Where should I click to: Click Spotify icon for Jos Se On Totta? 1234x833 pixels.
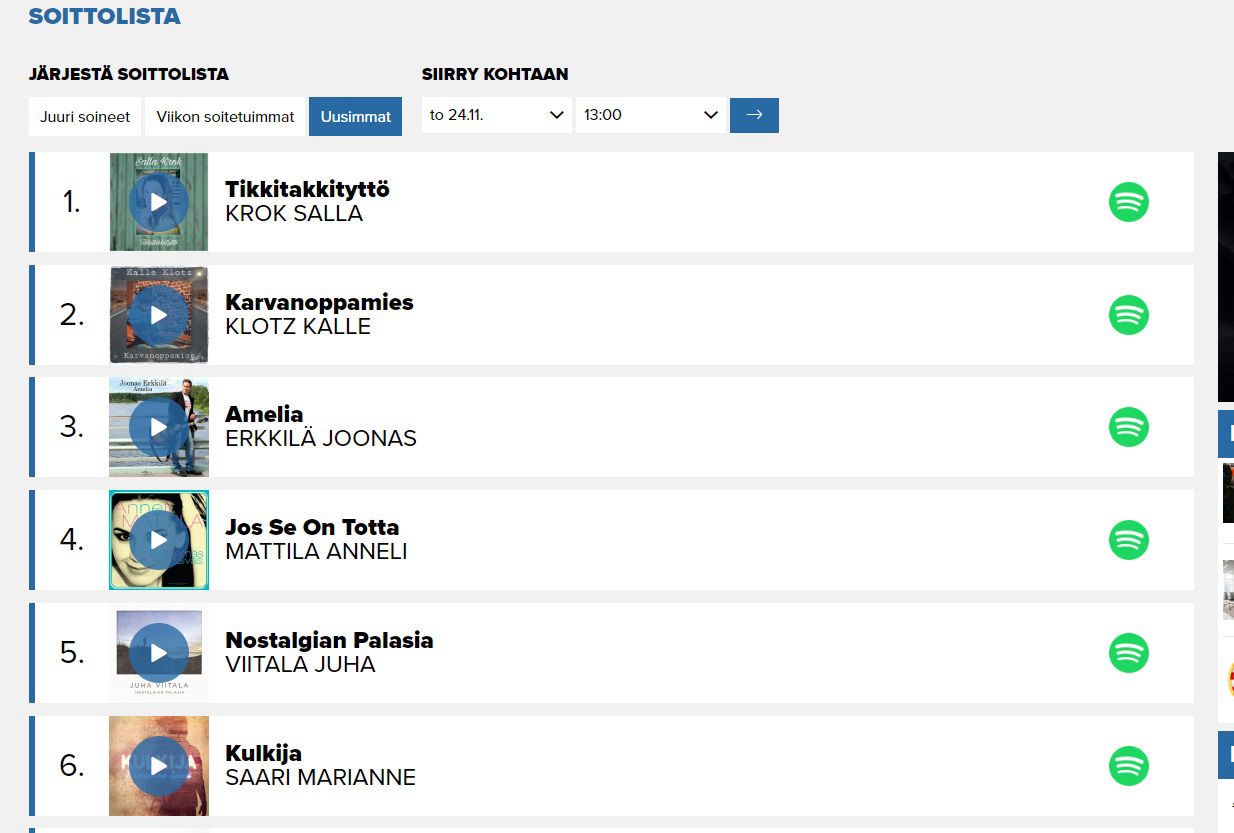point(1128,540)
